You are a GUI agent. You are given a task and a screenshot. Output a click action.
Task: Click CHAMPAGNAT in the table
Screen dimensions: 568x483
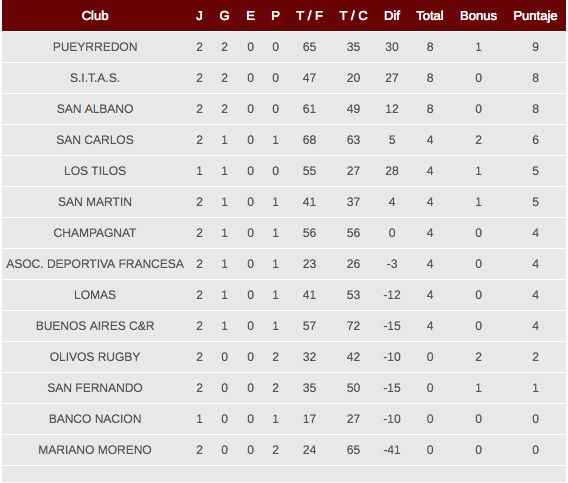tap(95, 233)
